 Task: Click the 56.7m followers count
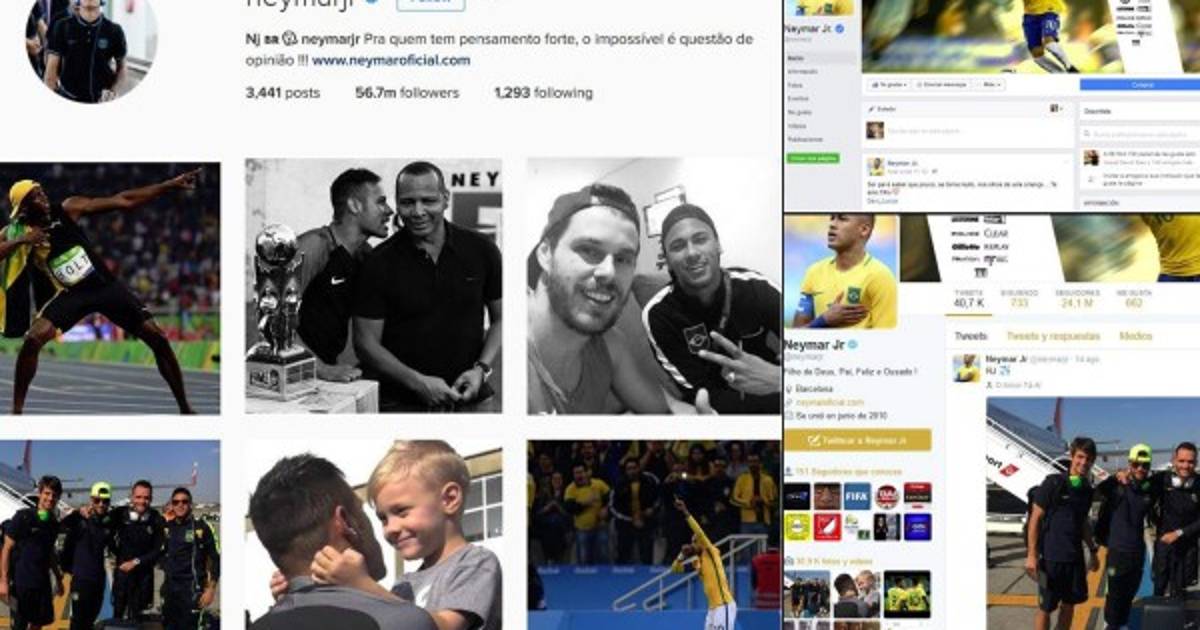point(407,93)
